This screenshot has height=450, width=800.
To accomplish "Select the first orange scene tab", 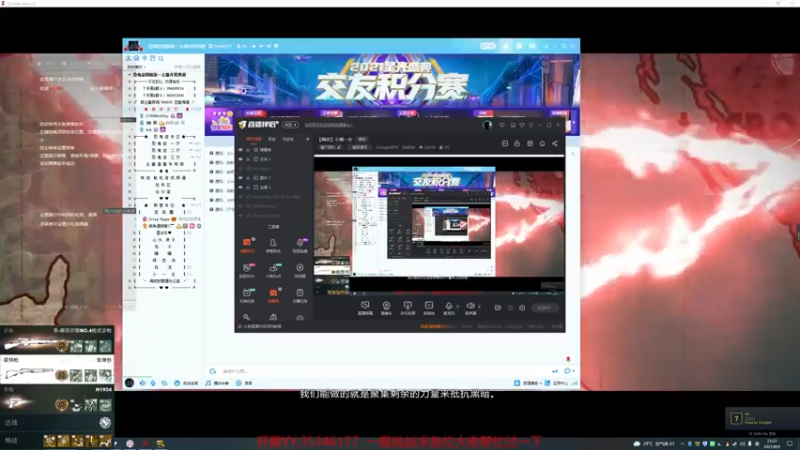I will tap(254, 139).
